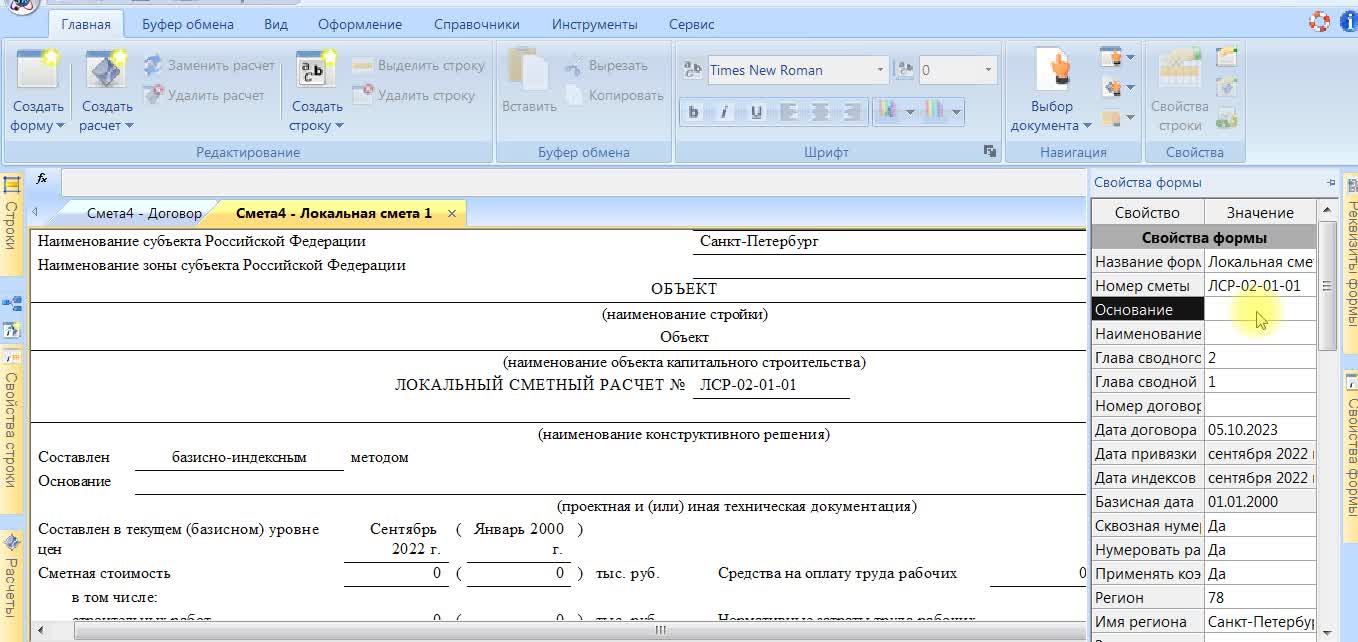
Task: Open help via the lifebuoy icon
Action: (1320, 21)
